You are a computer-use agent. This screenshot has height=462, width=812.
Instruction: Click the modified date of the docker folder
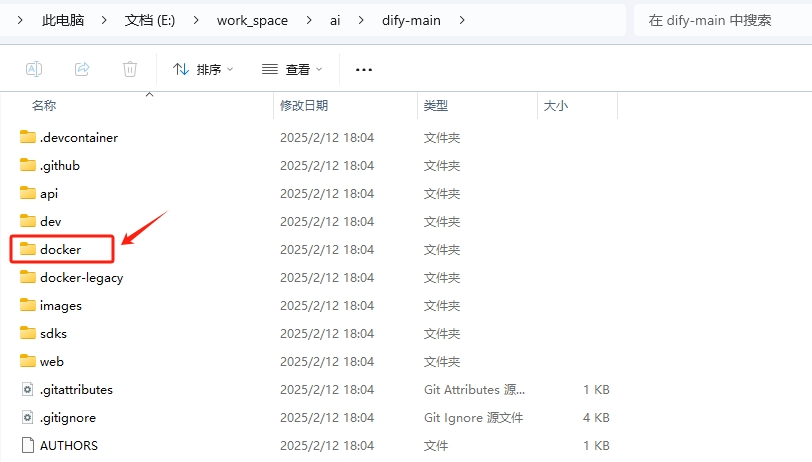[327, 250]
